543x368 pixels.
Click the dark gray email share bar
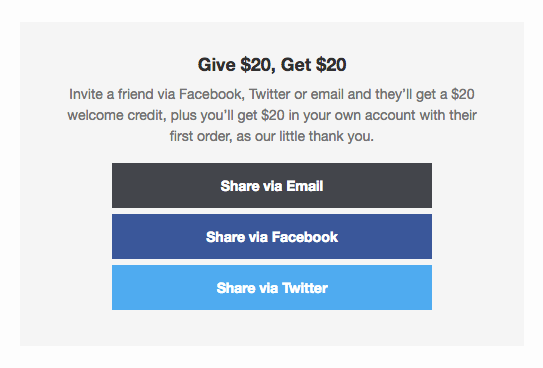click(272, 186)
